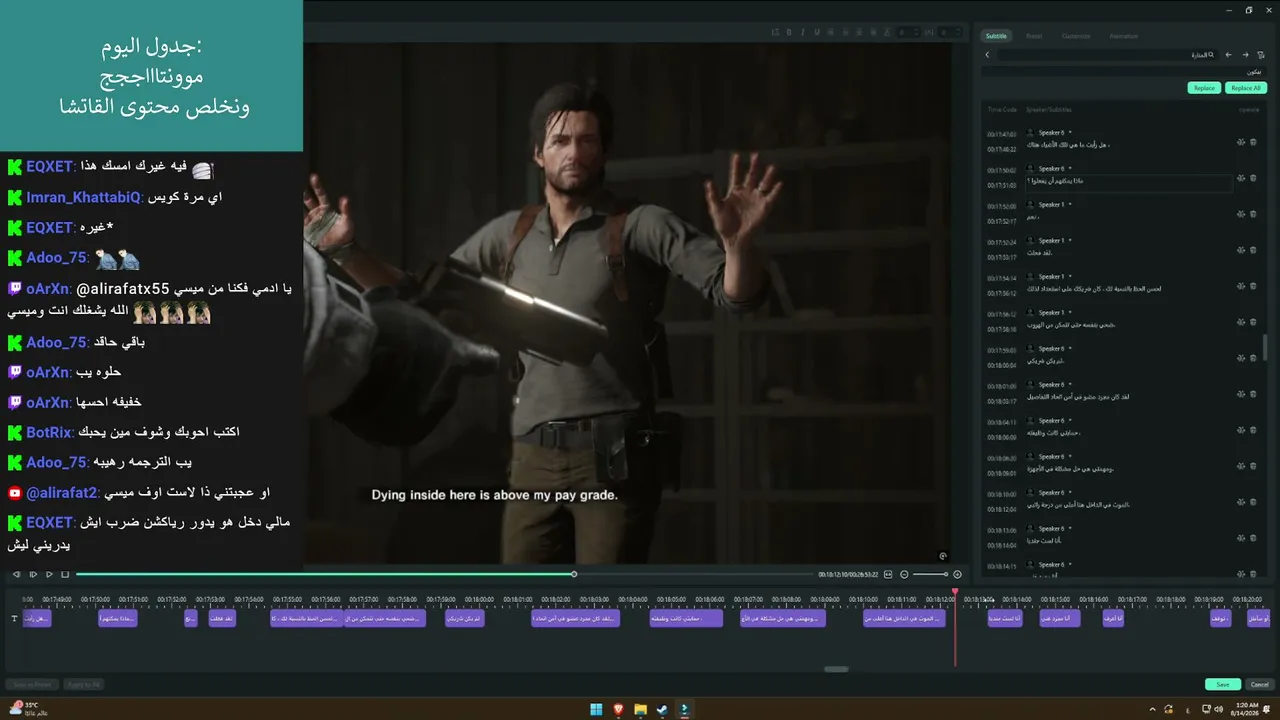Go to previous search match arrow
Viewport: 1280px width, 720px height.
pyautogui.click(x=1228, y=55)
